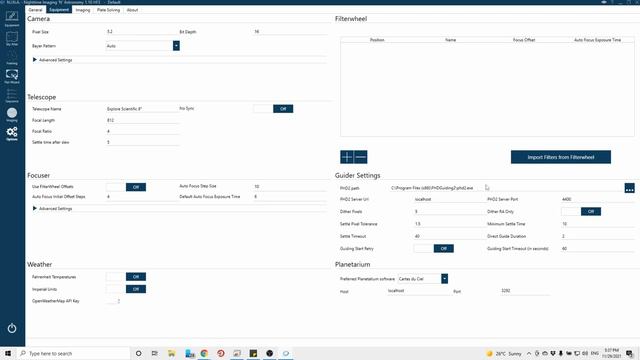Image resolution: width=640 pixels, height=360 pixels.
Task: Open the Bayer Pattern dropdown
Action: click(176, 46)
